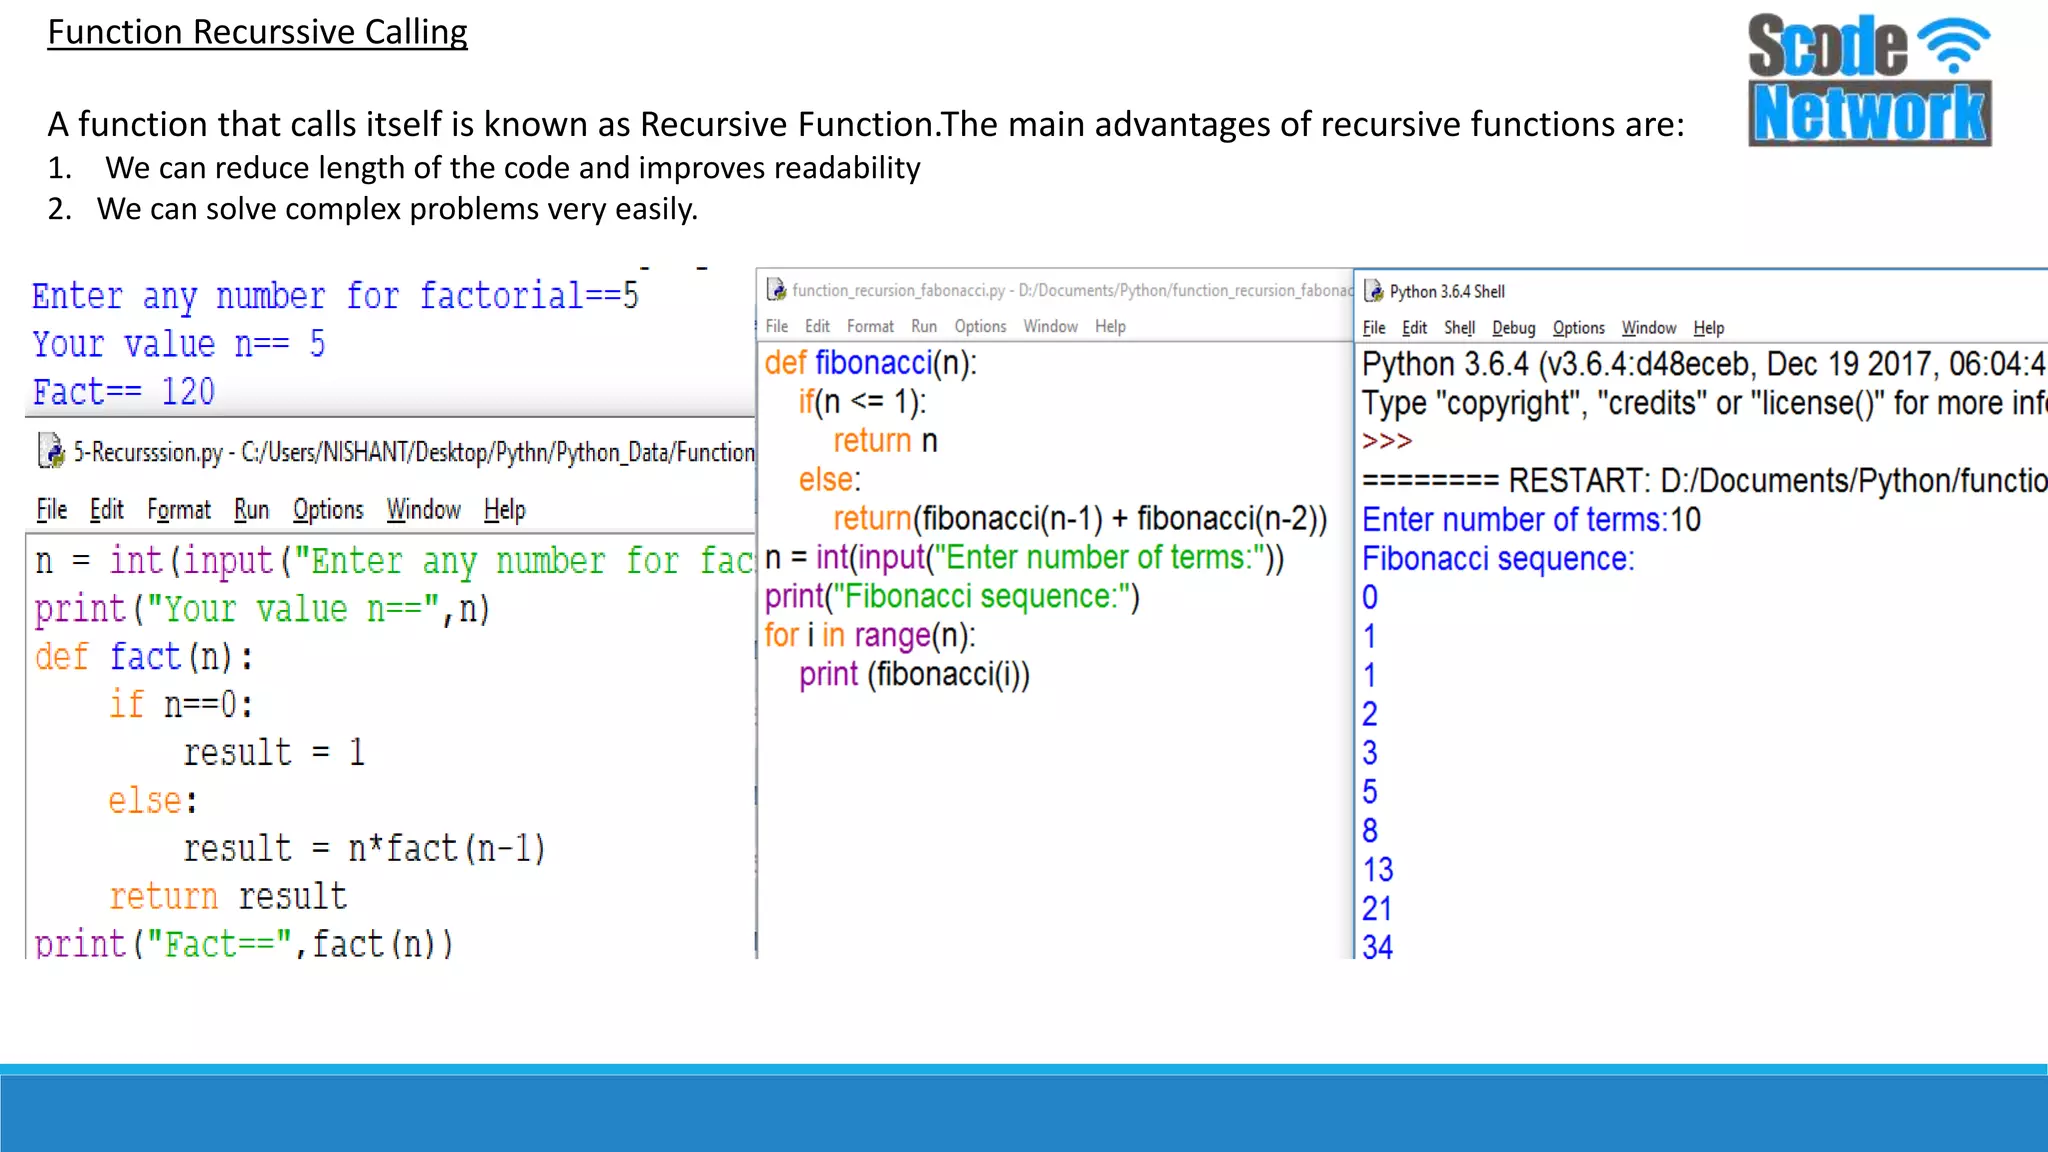2048x1152 pixels.
Task: Click the 'def fact(n):' code line
Action: [x=144, y=657]
